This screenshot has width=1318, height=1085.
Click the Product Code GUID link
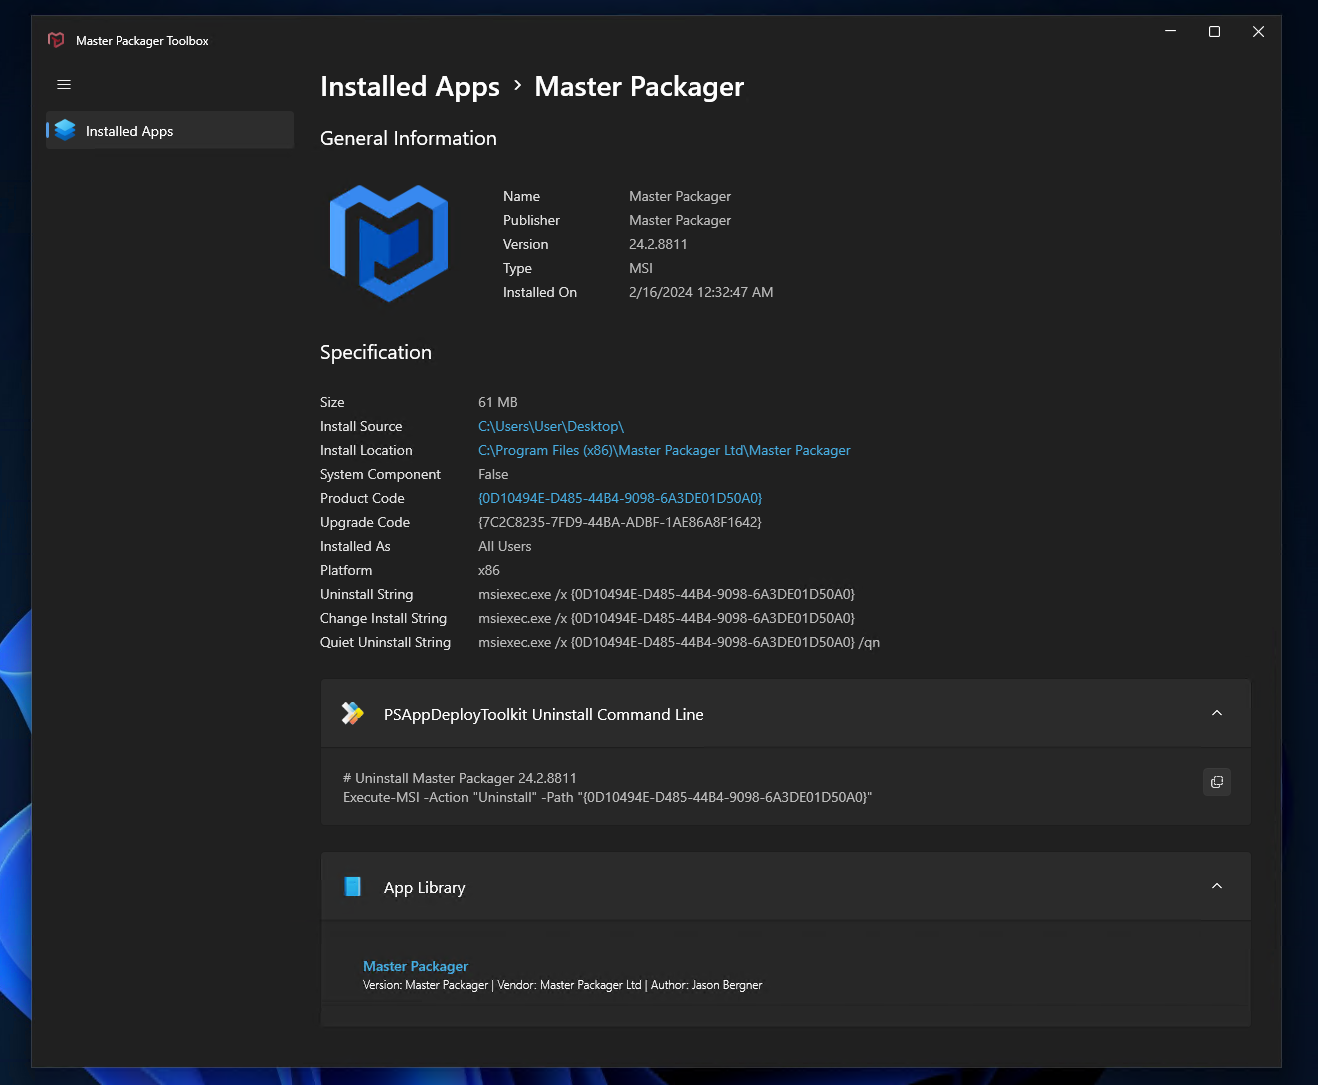[620, 498]
